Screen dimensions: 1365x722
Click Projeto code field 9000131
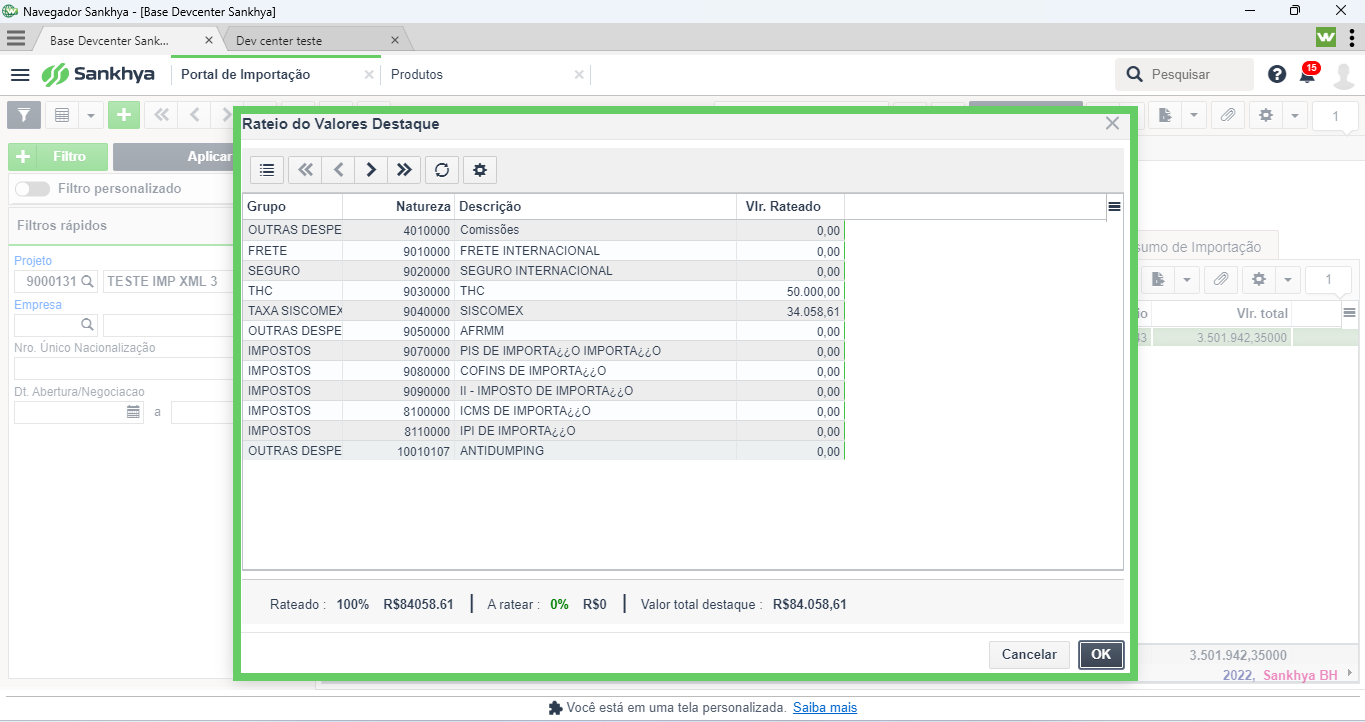46,281
